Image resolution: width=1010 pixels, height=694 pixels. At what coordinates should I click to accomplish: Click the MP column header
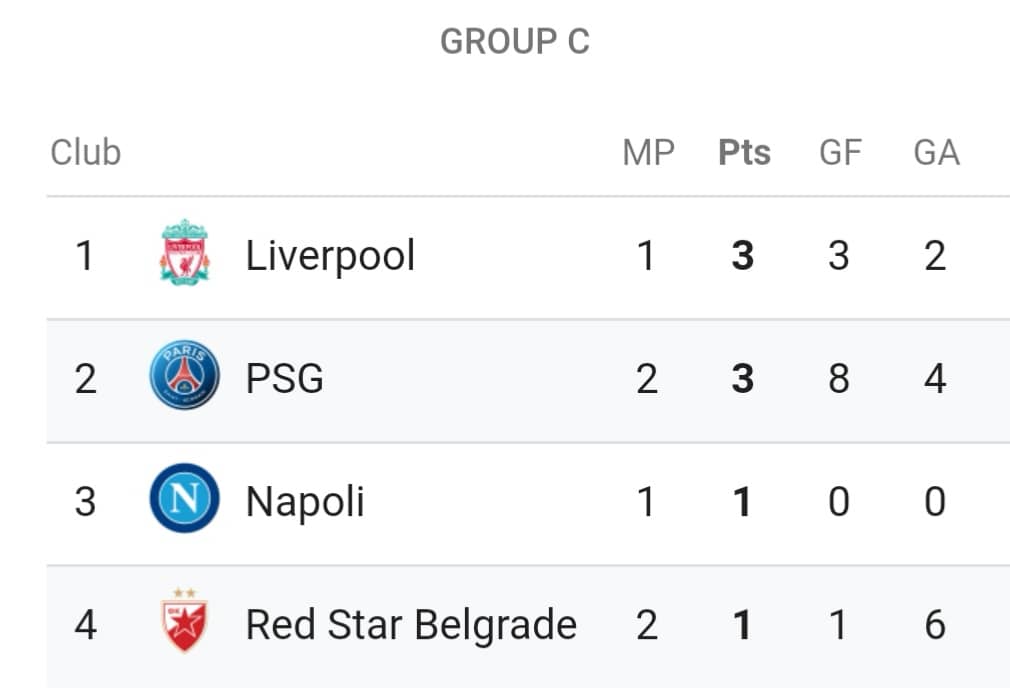point(648,153)
